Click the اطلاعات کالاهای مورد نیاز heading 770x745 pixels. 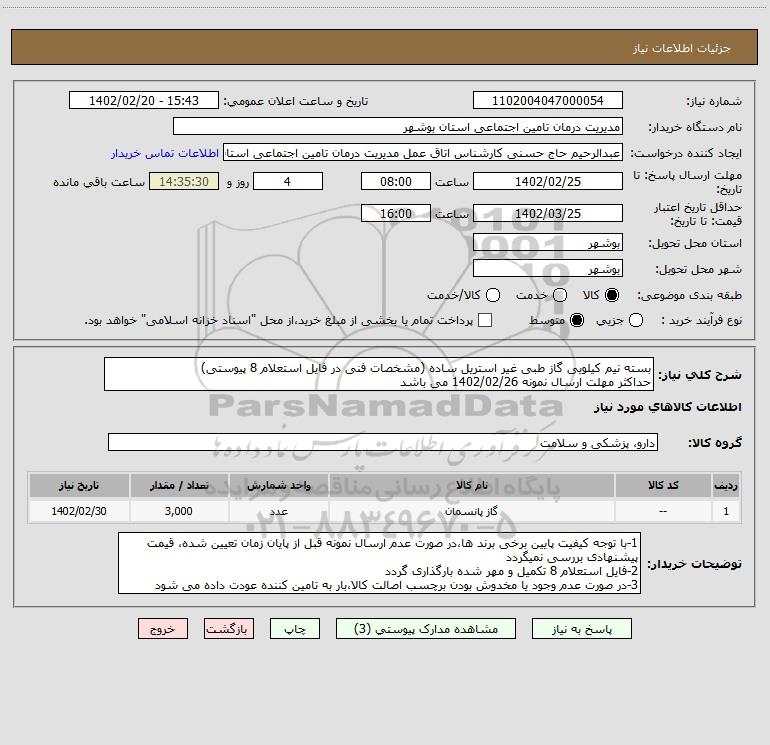[x=667, y=407]
